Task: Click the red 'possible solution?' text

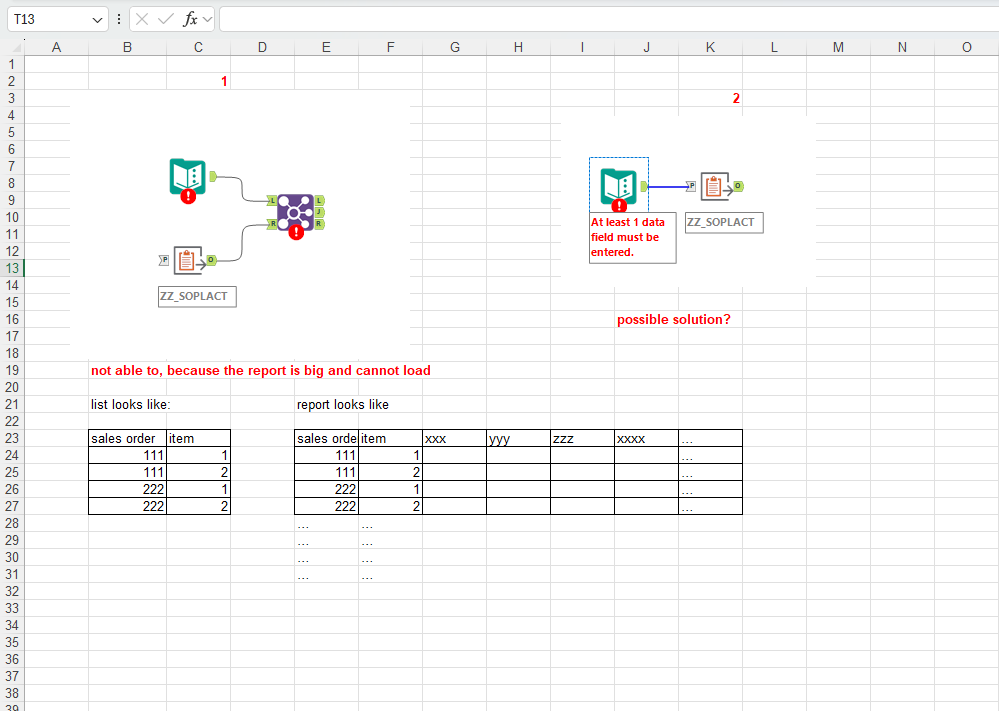Action: point(673,320)
